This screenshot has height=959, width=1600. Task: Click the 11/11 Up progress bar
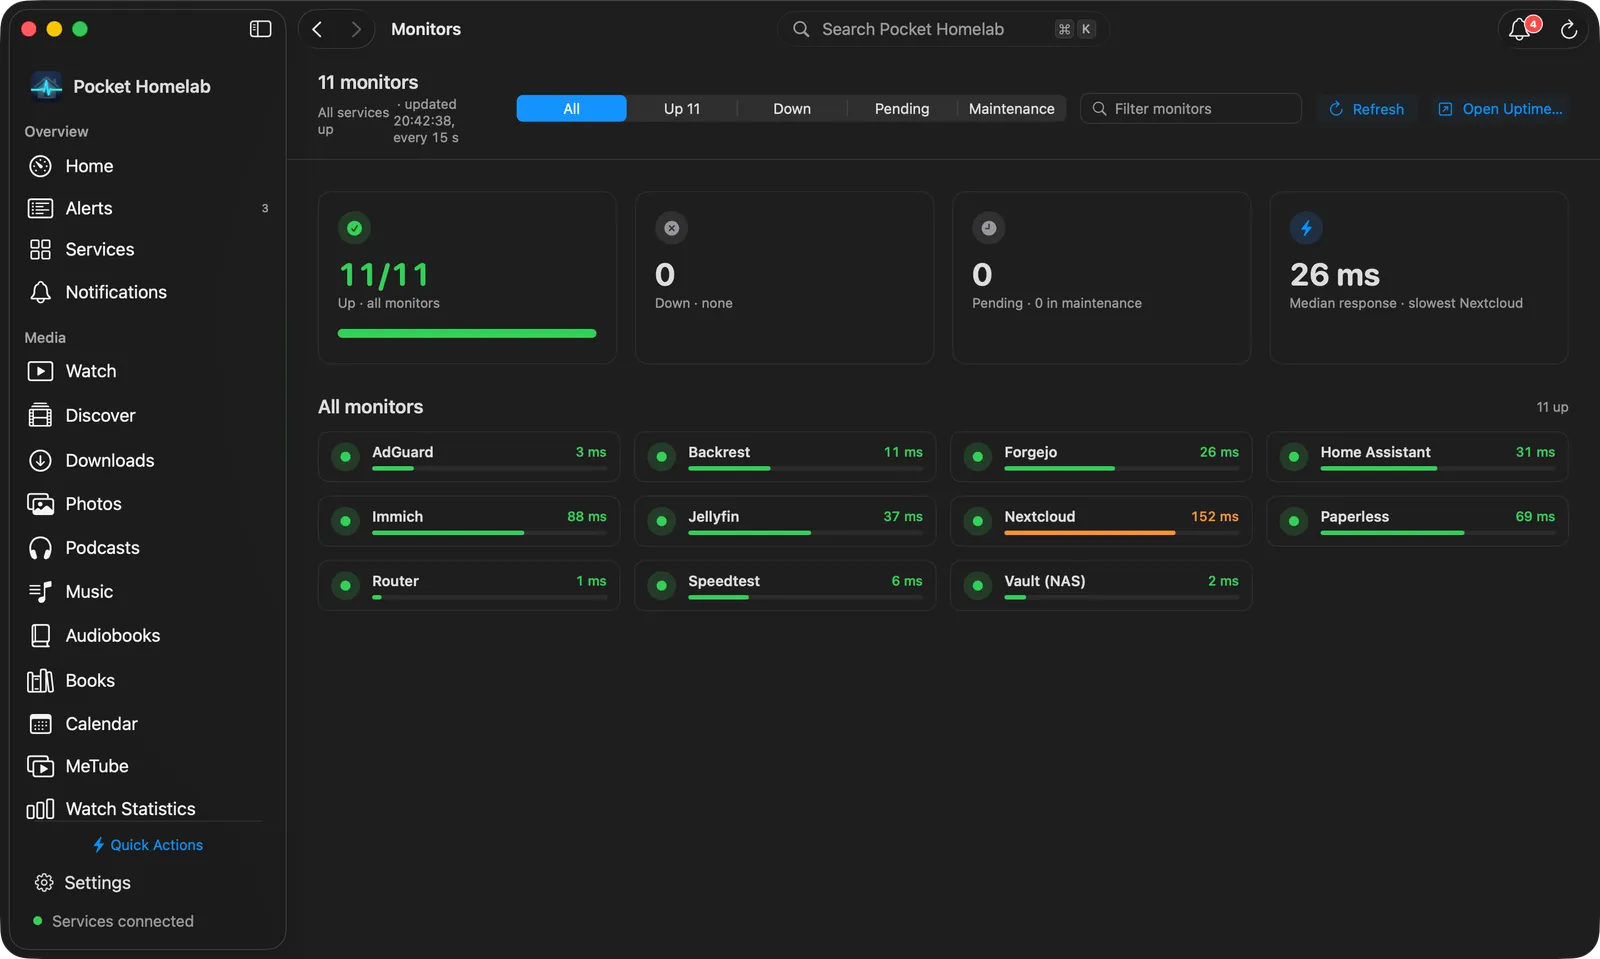pyautogui.click(x=467, y=333)
